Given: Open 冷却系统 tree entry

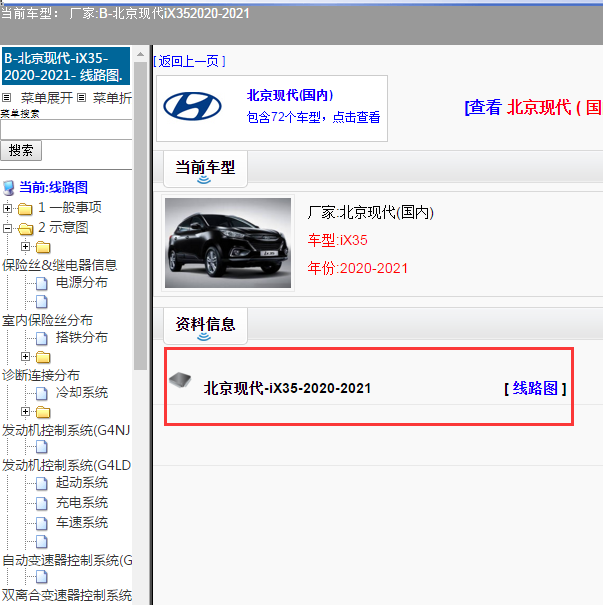Looking at the screenshot, I should [x=82, y=393].
